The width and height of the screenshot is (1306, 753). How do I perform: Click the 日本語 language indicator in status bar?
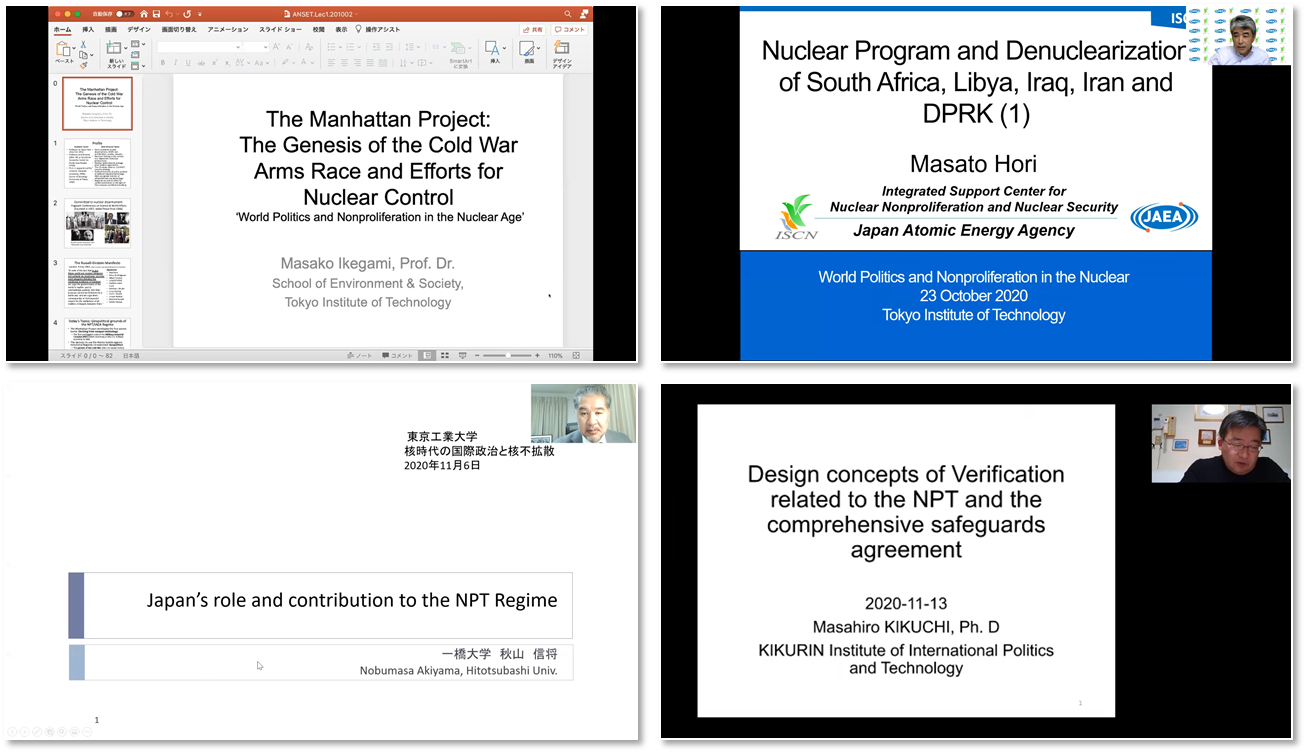coord(130,356)
